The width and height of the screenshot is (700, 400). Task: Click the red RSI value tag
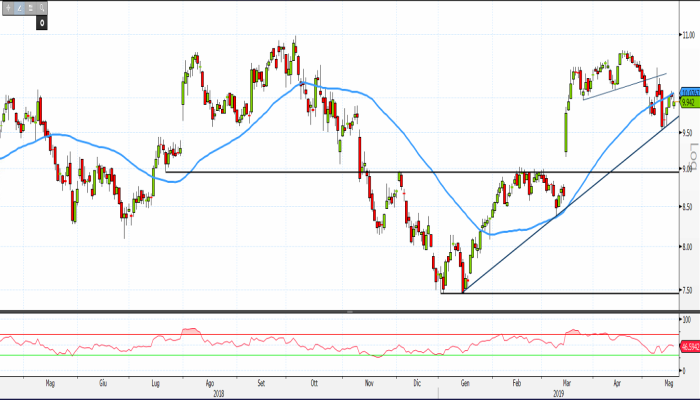point(688,346)
